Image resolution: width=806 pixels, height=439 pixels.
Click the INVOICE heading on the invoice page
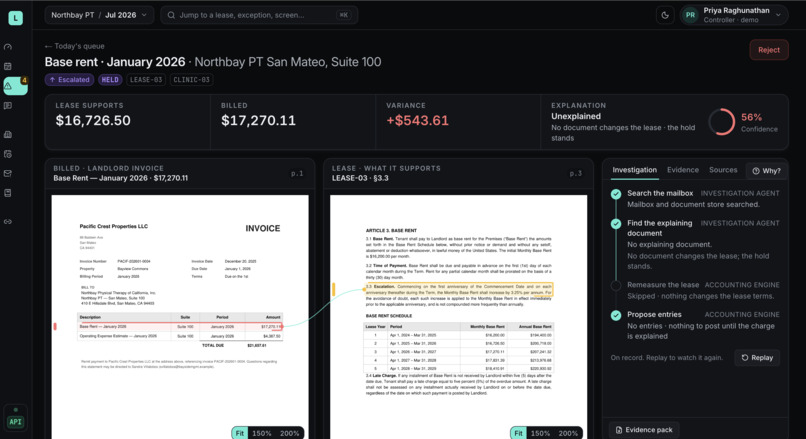[263, 229]
